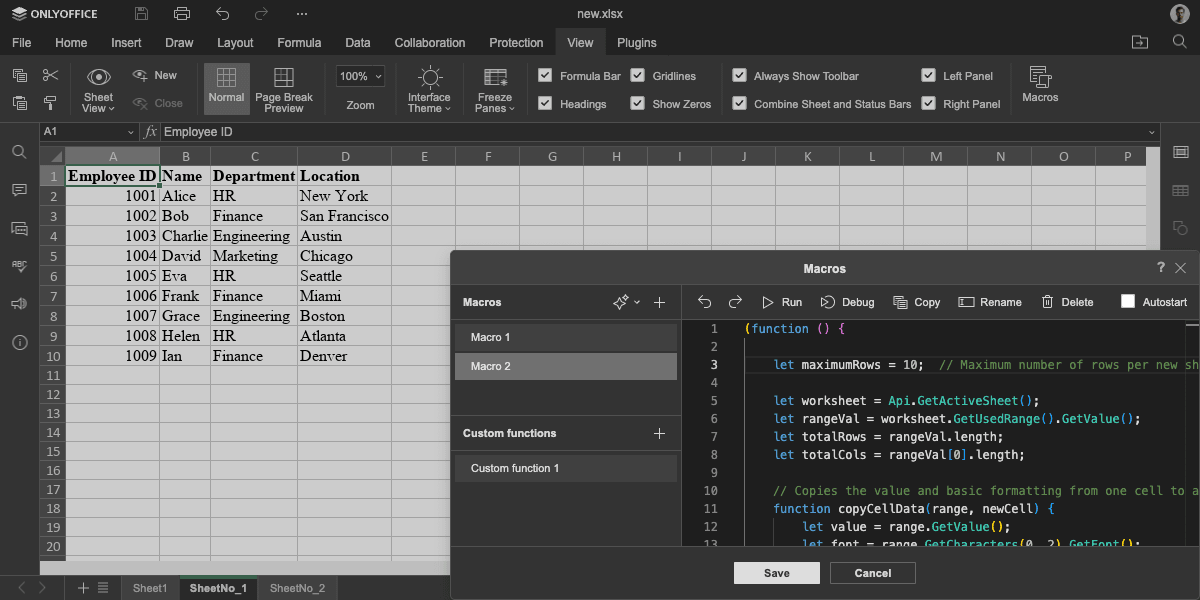
Task: Switch to the Plugins tab
Action: click(637, 43)
